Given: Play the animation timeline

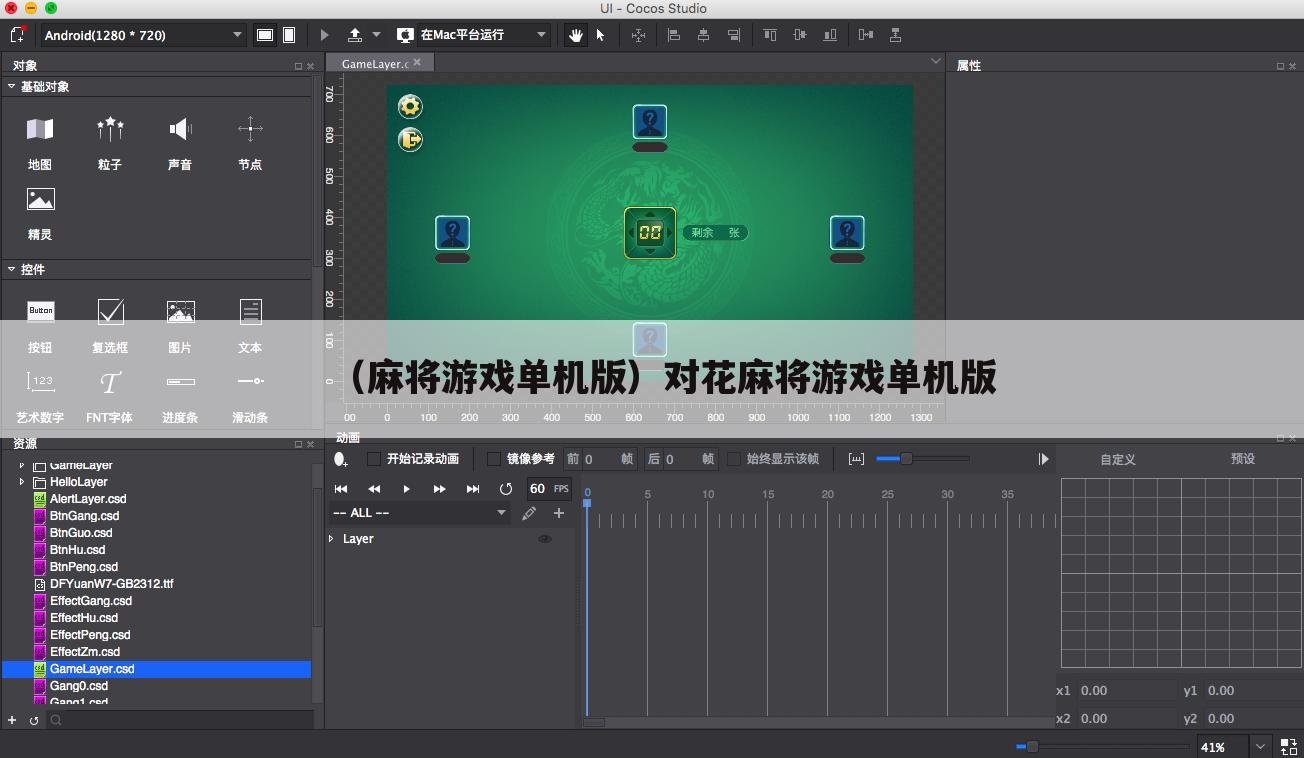Looking at the screenshot, I should pyautogui.click(x=406, y=489).
